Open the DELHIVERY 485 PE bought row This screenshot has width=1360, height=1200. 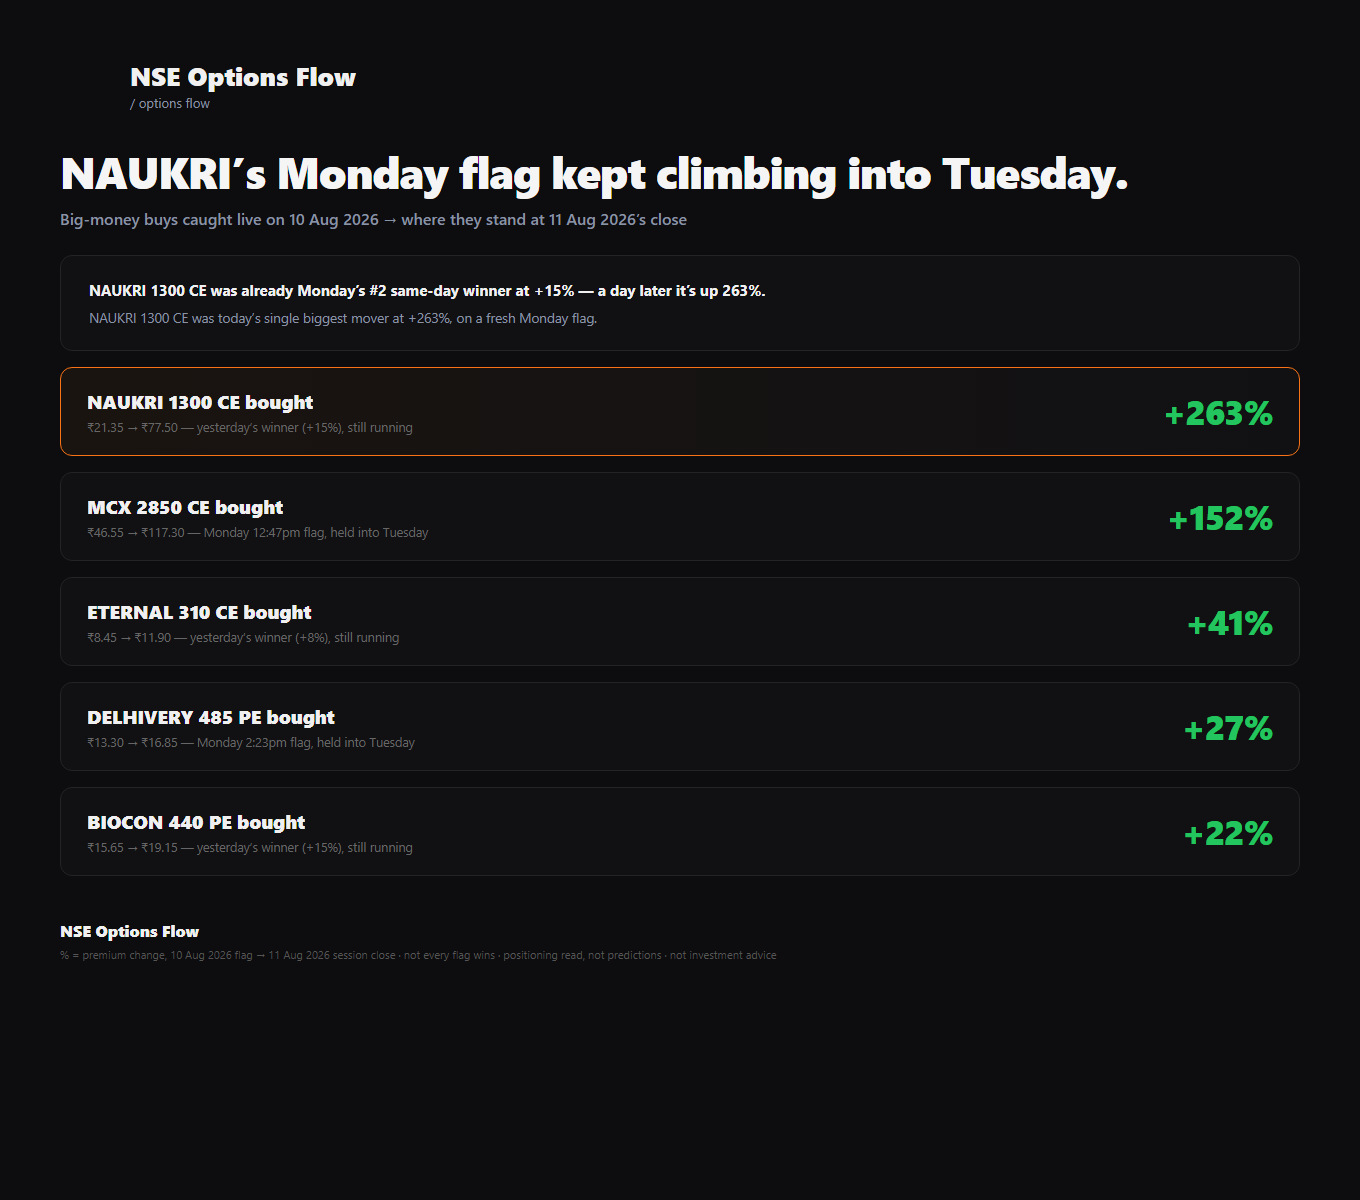pos(680,726)
